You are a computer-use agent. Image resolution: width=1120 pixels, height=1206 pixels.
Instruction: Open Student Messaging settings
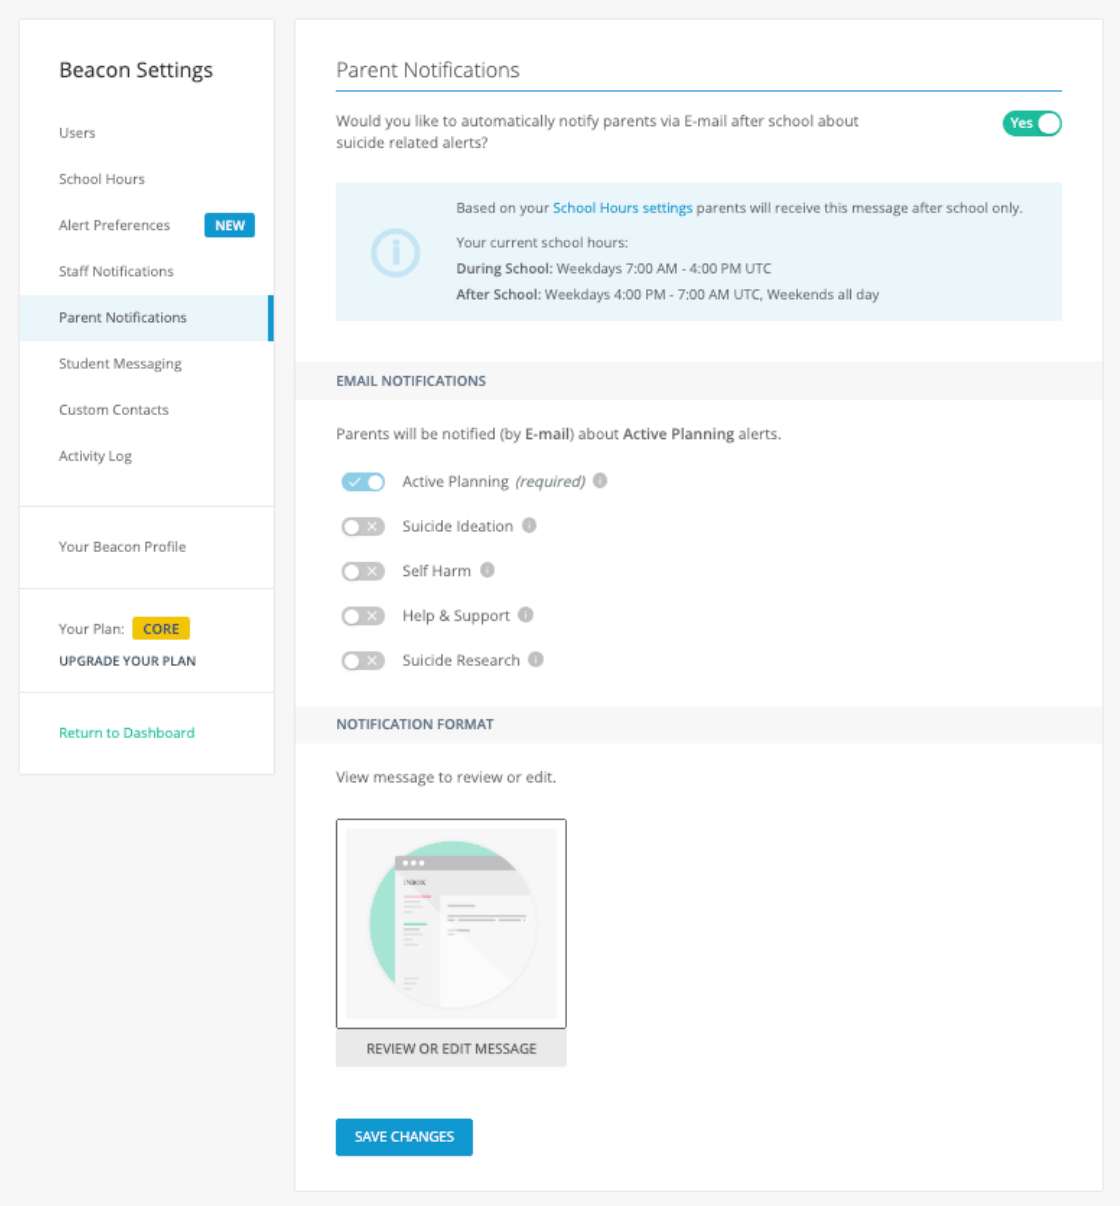(x=120, y=364)
